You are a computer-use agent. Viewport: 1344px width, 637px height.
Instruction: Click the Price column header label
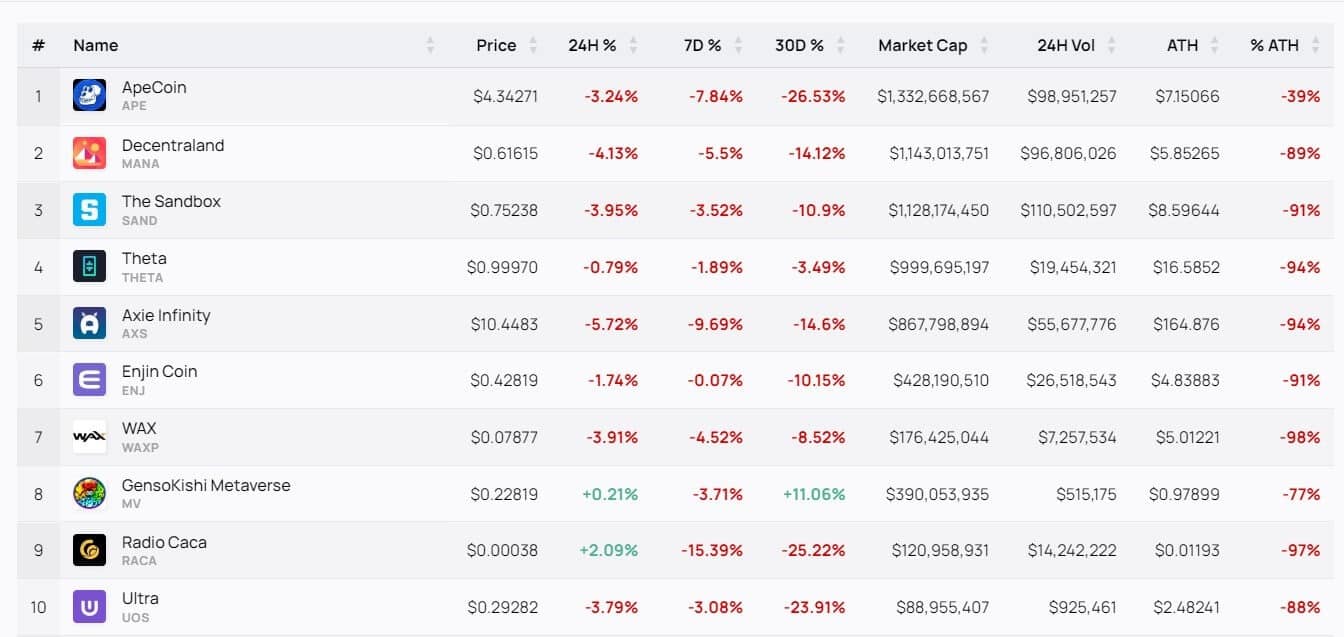point(496,45)
